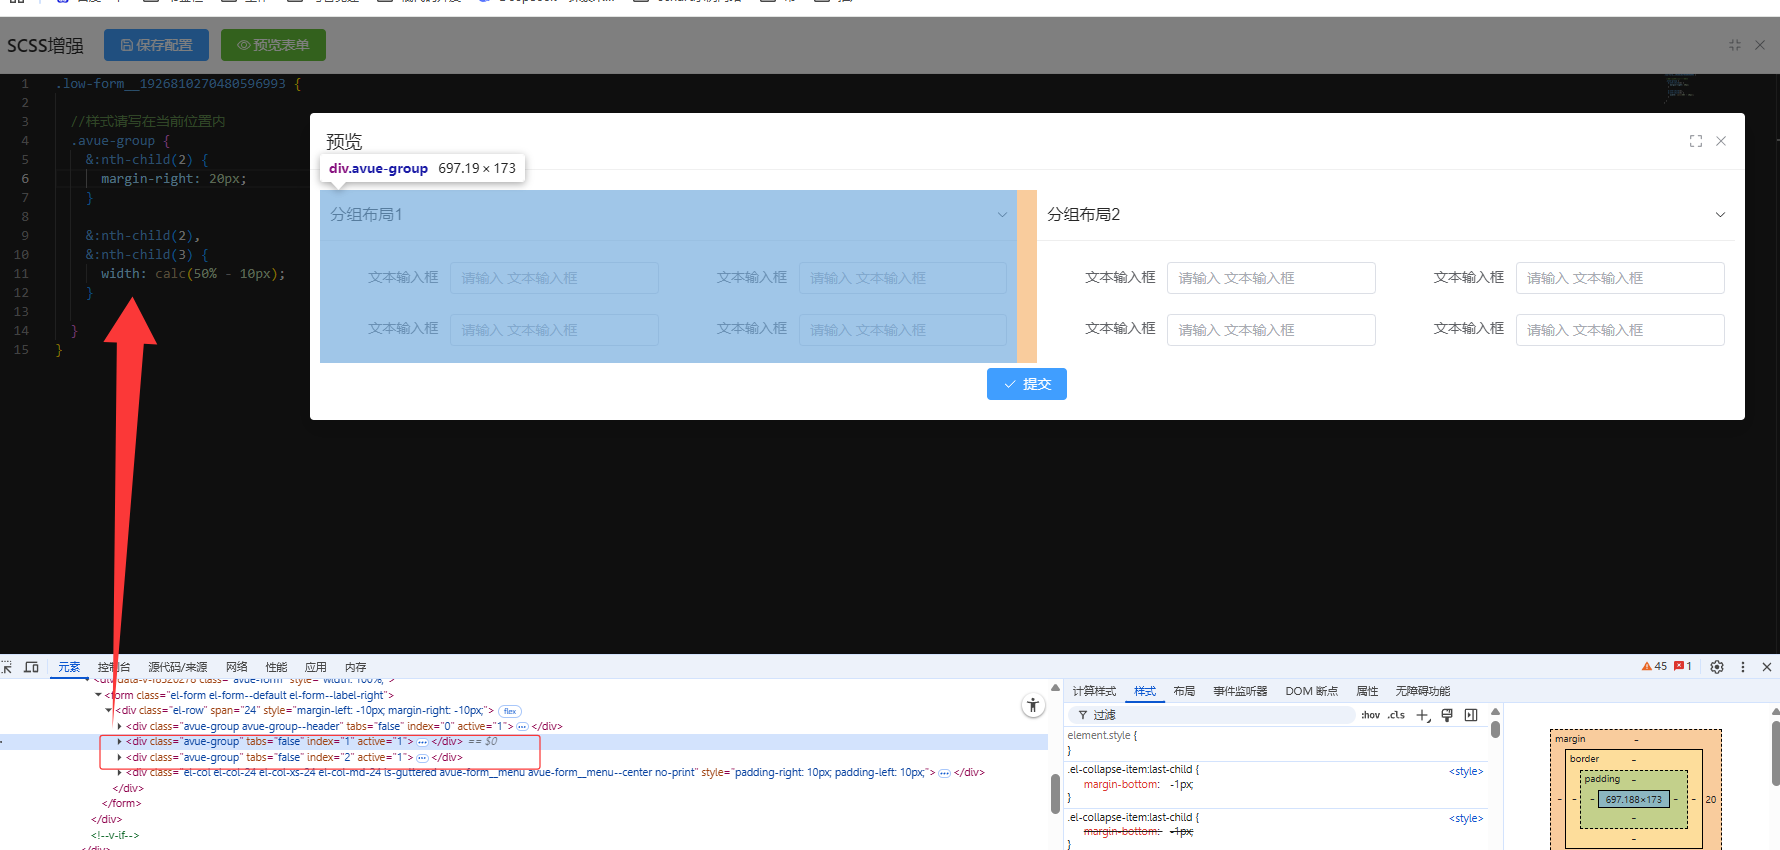1780x850 pixels.
Task: Click the 保存配置 save config button
Action: click(156, 45)
